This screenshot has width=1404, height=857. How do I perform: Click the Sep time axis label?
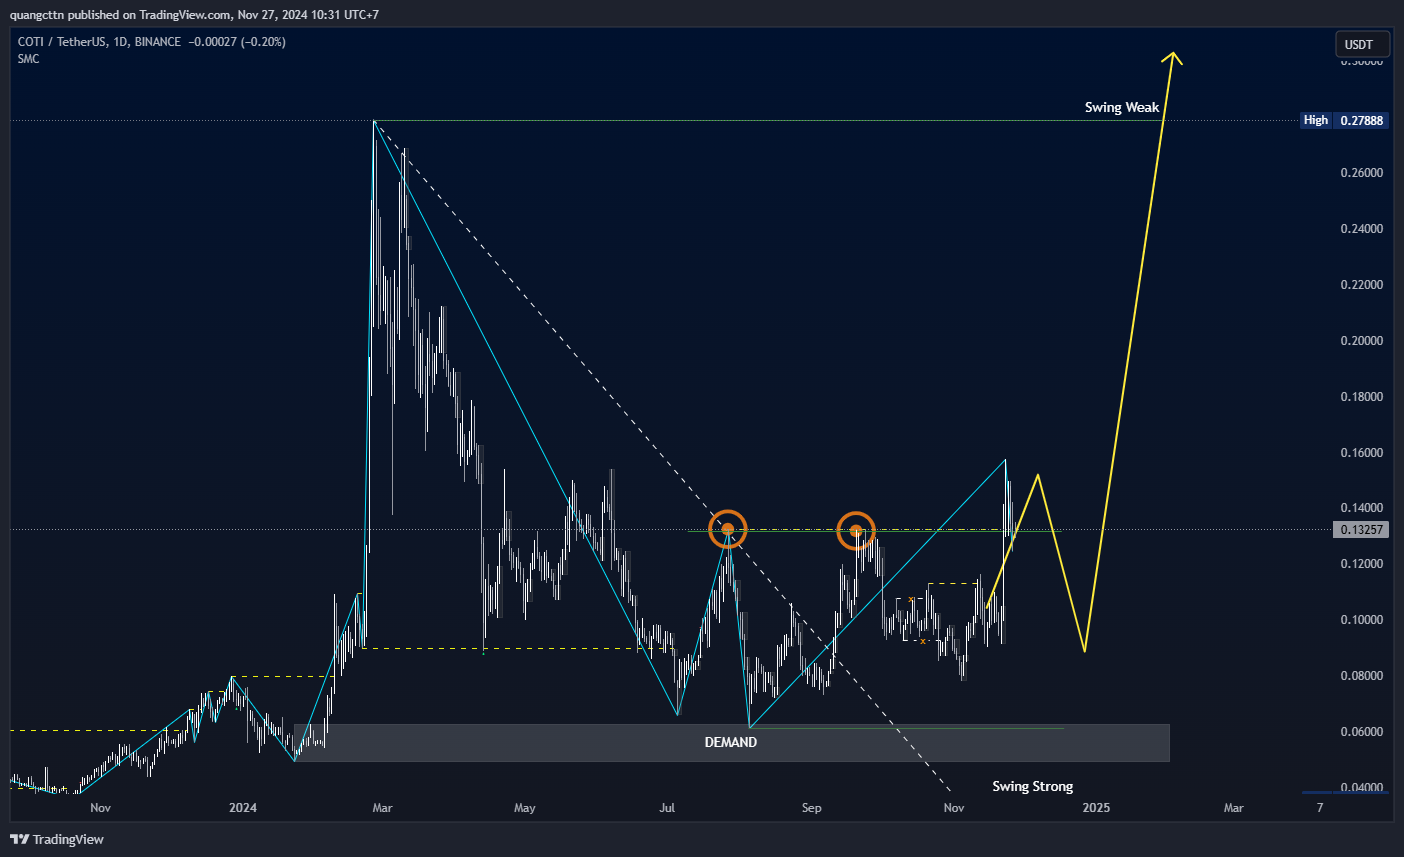[x=811, y=808]
